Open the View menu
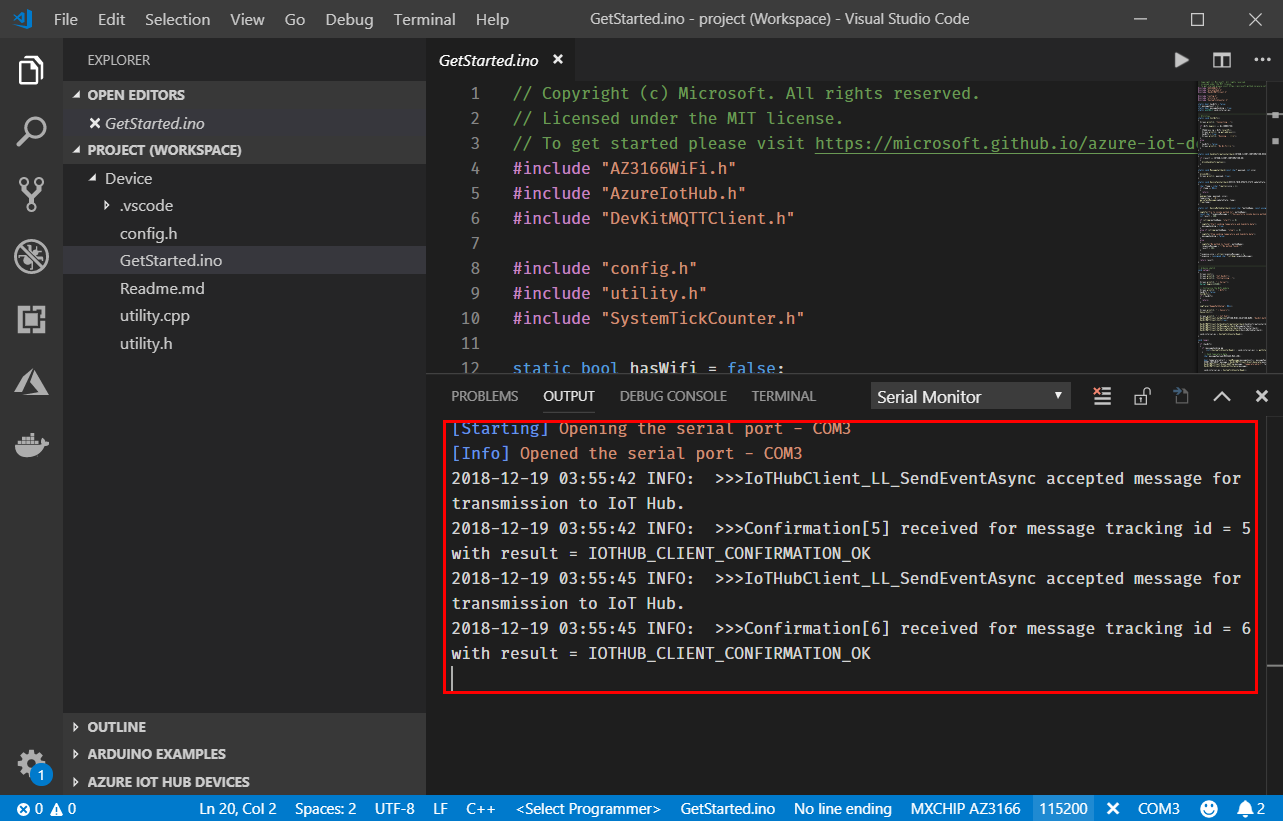Viewport: 1283px width, 821px height. point(247,19)
